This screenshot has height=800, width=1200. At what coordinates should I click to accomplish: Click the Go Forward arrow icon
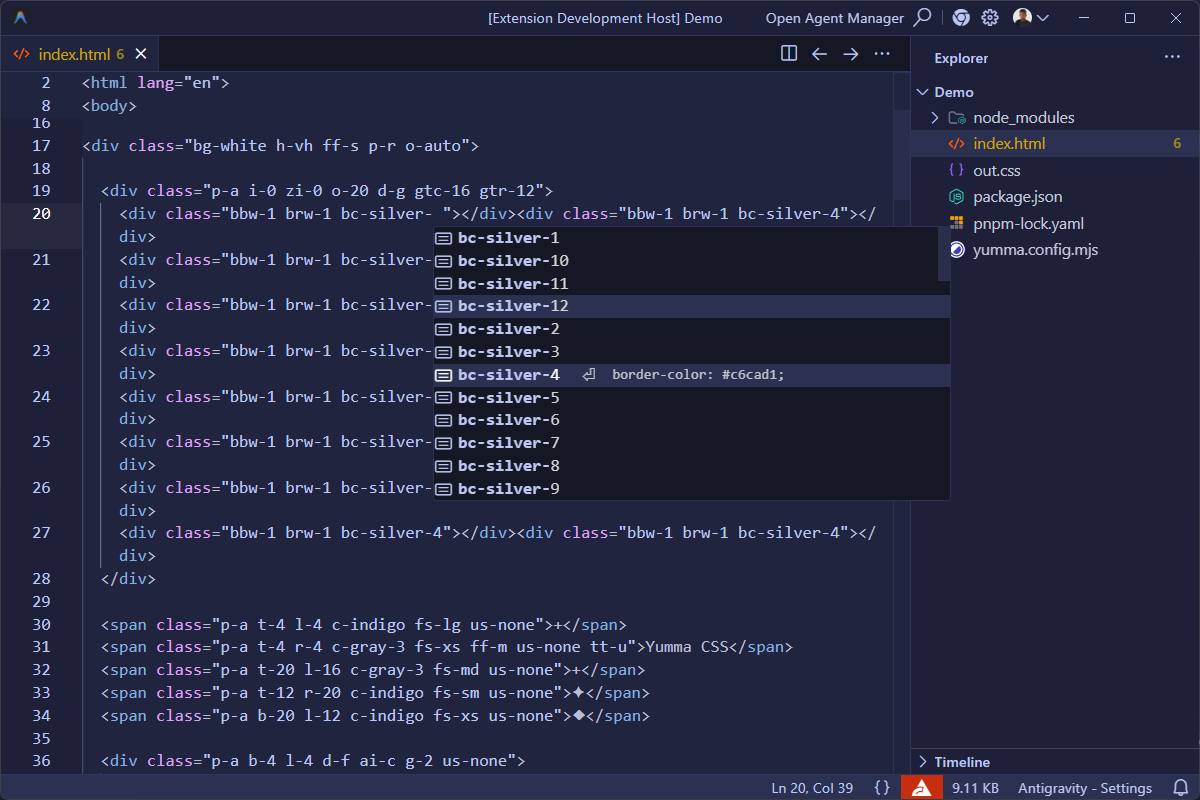[849, 53]
